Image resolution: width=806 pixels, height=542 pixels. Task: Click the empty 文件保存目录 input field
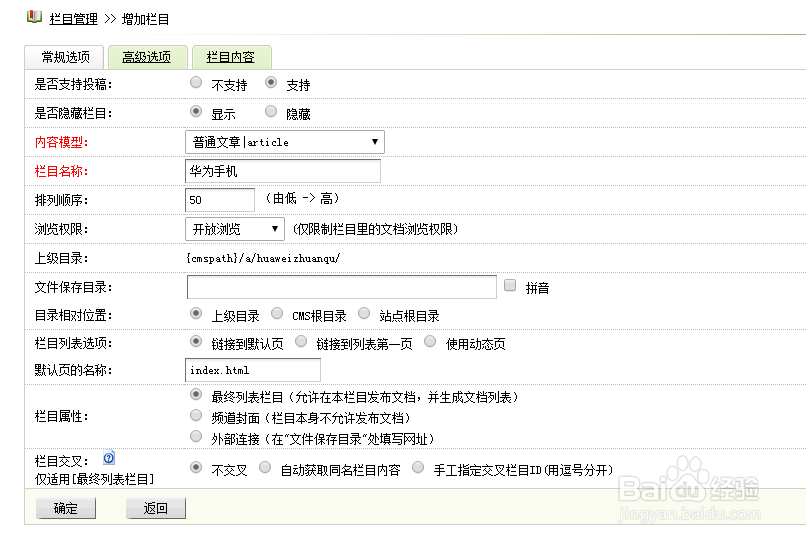[x=341, y=287]
